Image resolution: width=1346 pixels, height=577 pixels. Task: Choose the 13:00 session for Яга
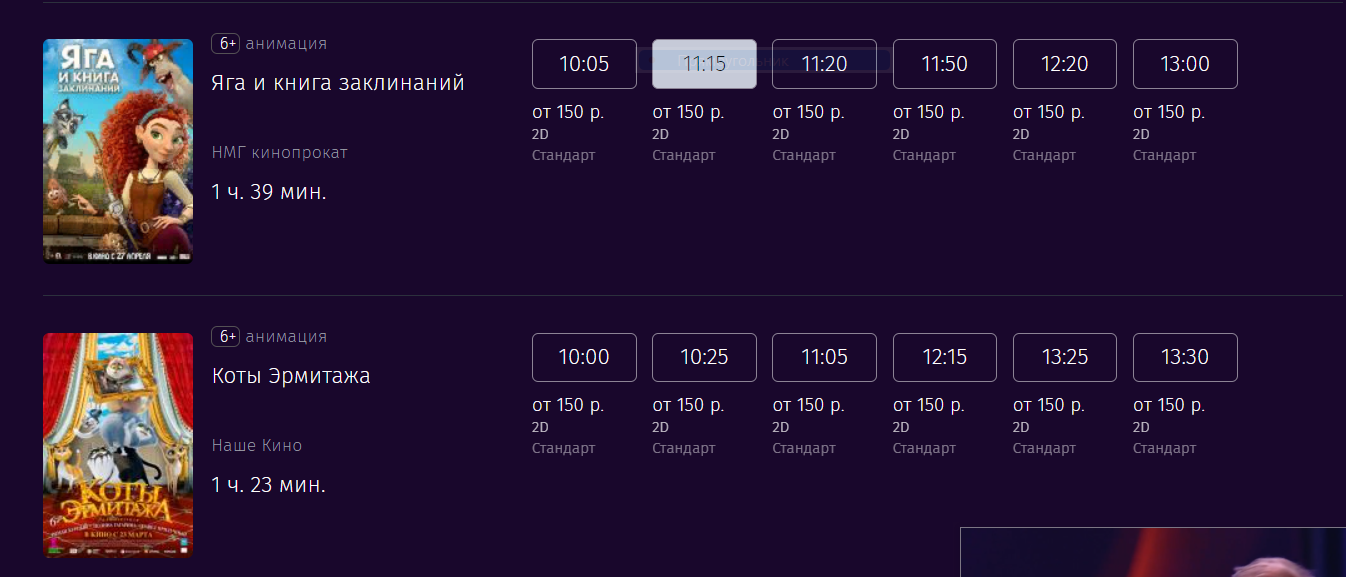tap(1185, 64)
